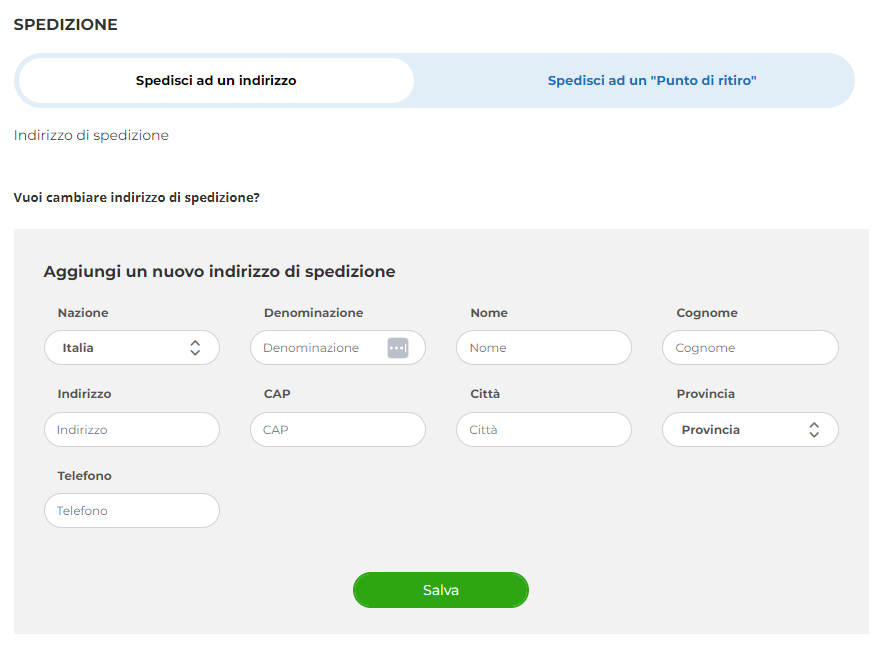Image resolution: width=880 pixels, height=650 pixels.
Task: Click the Salva green button
Action: click(x=441, y=590)
